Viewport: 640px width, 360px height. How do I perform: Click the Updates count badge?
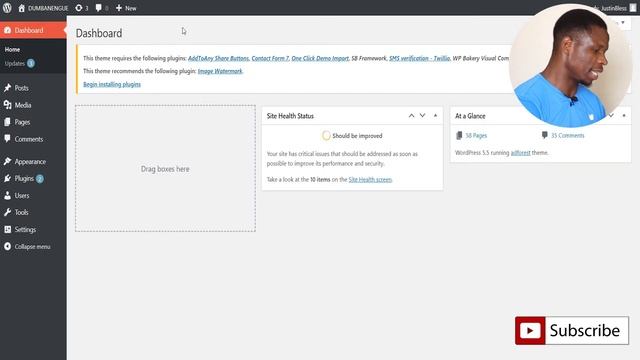tap(31, 64)
